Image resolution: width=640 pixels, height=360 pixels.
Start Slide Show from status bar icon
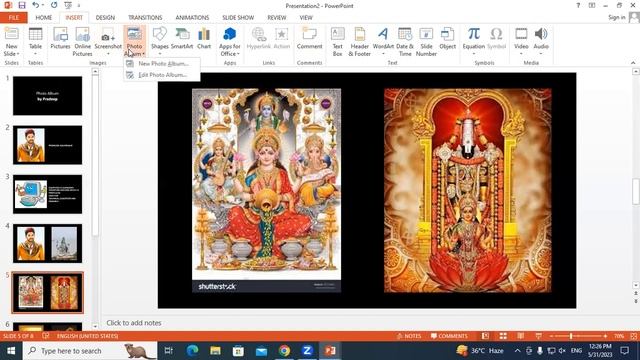point(539,336)
